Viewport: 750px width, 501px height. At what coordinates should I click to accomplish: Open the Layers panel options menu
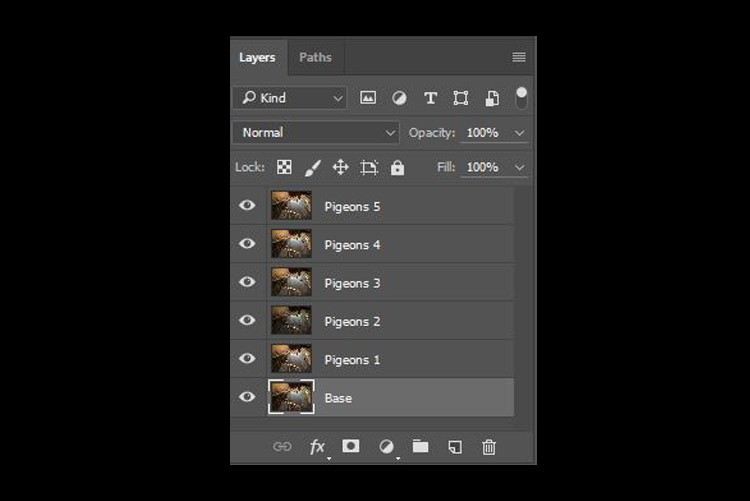(518, 57)
